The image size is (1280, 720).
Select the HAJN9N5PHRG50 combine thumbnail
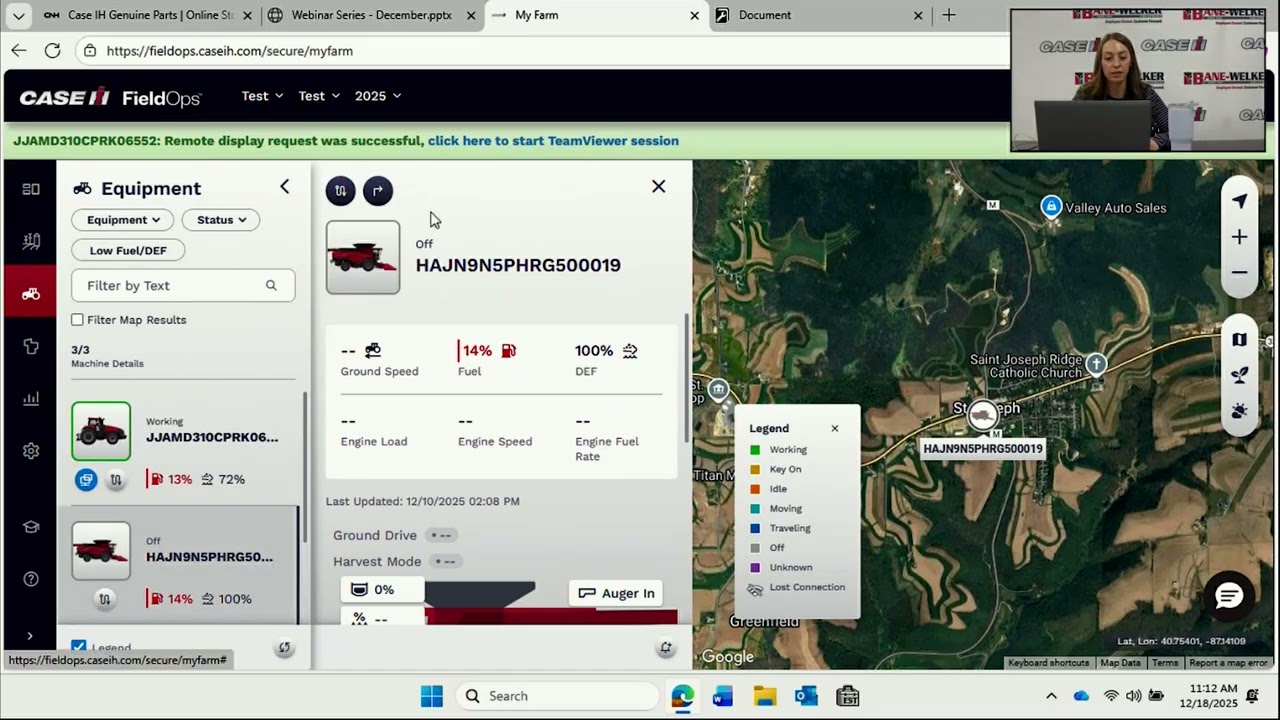point(101,551)
